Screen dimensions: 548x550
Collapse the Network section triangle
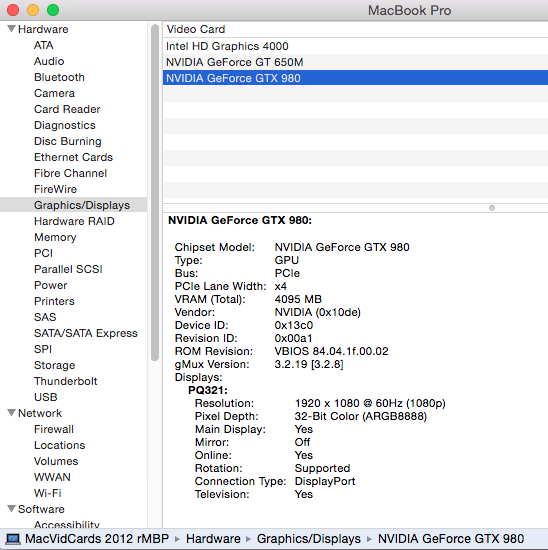coord(11,413)
